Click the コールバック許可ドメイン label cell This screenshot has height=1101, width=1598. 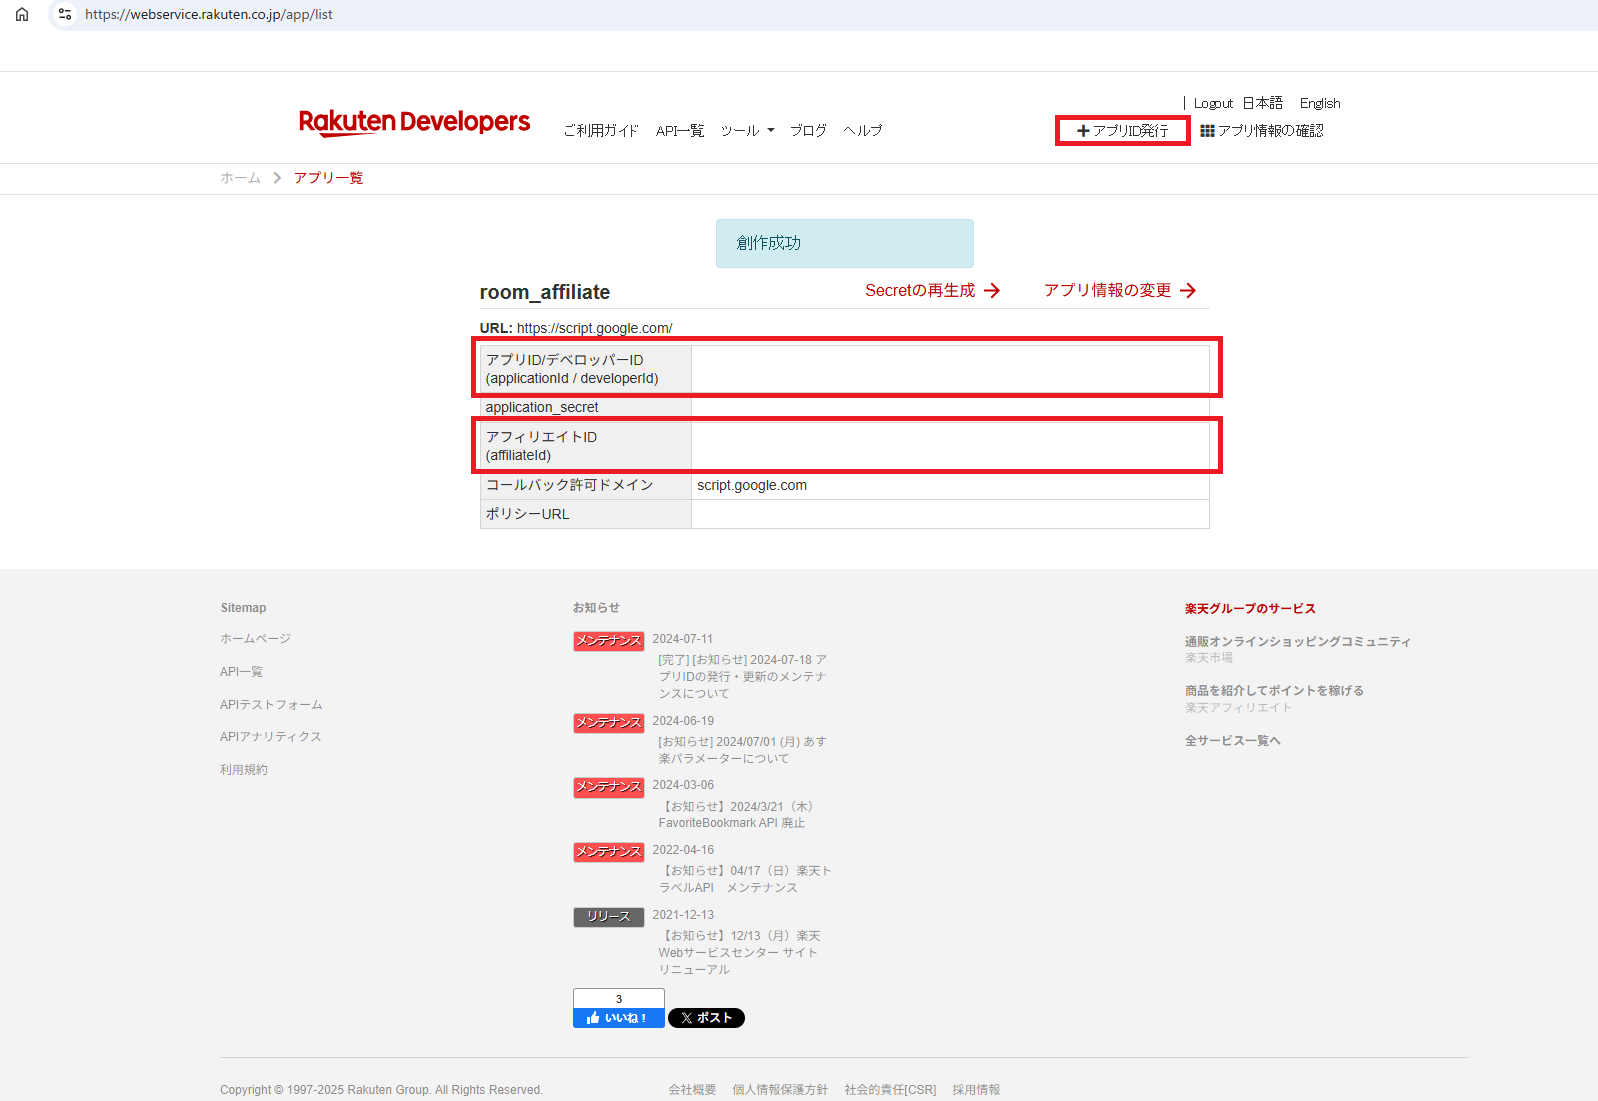(586, 485)
